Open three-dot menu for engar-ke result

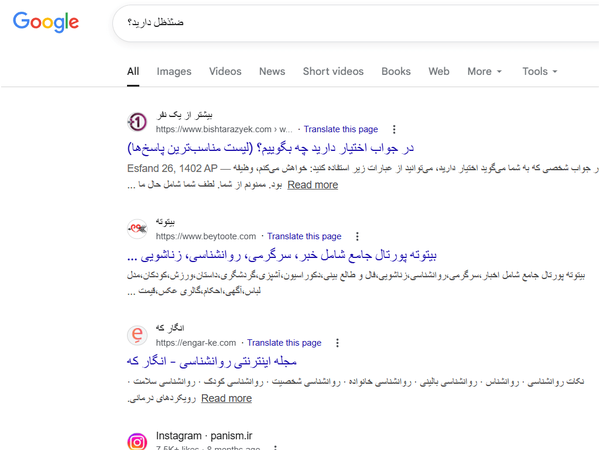(337, 343)
